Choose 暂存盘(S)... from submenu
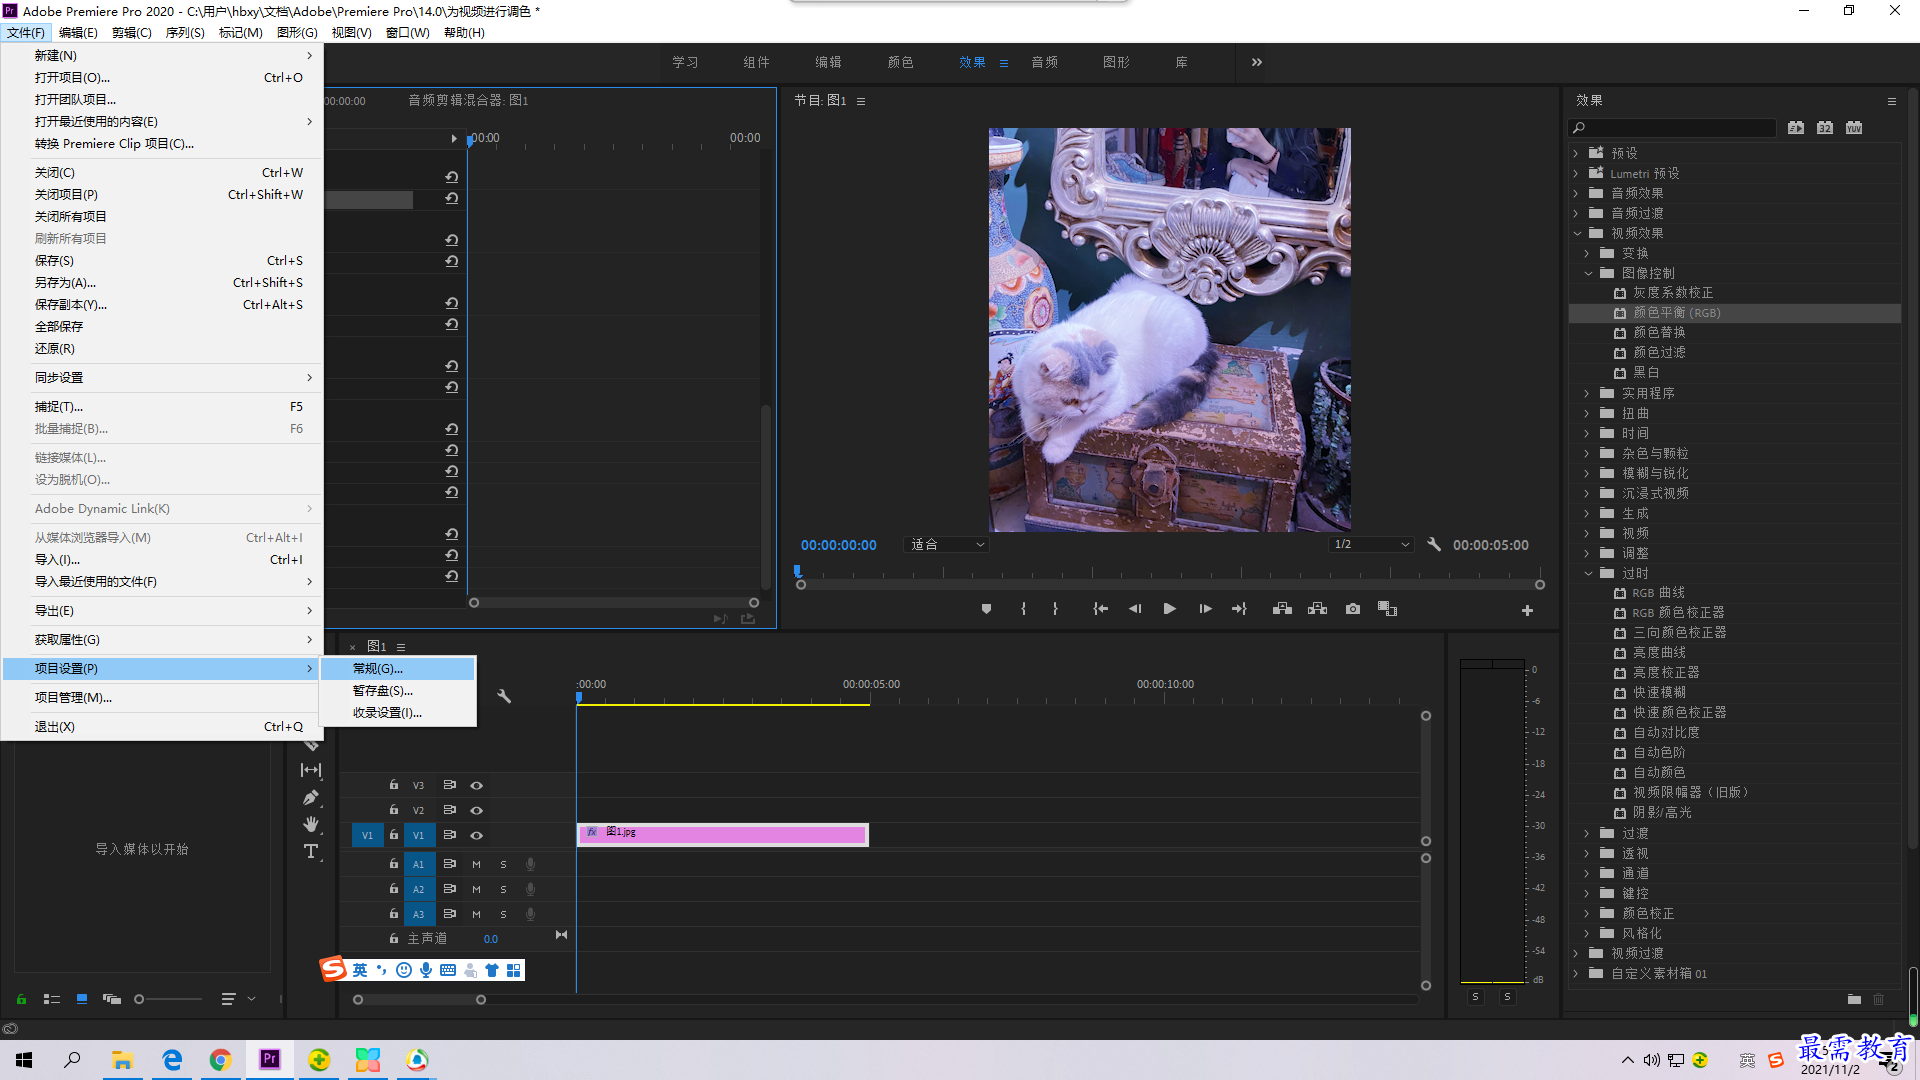This screenshot has height=1080, width=1920. click(x=397, y=690)
